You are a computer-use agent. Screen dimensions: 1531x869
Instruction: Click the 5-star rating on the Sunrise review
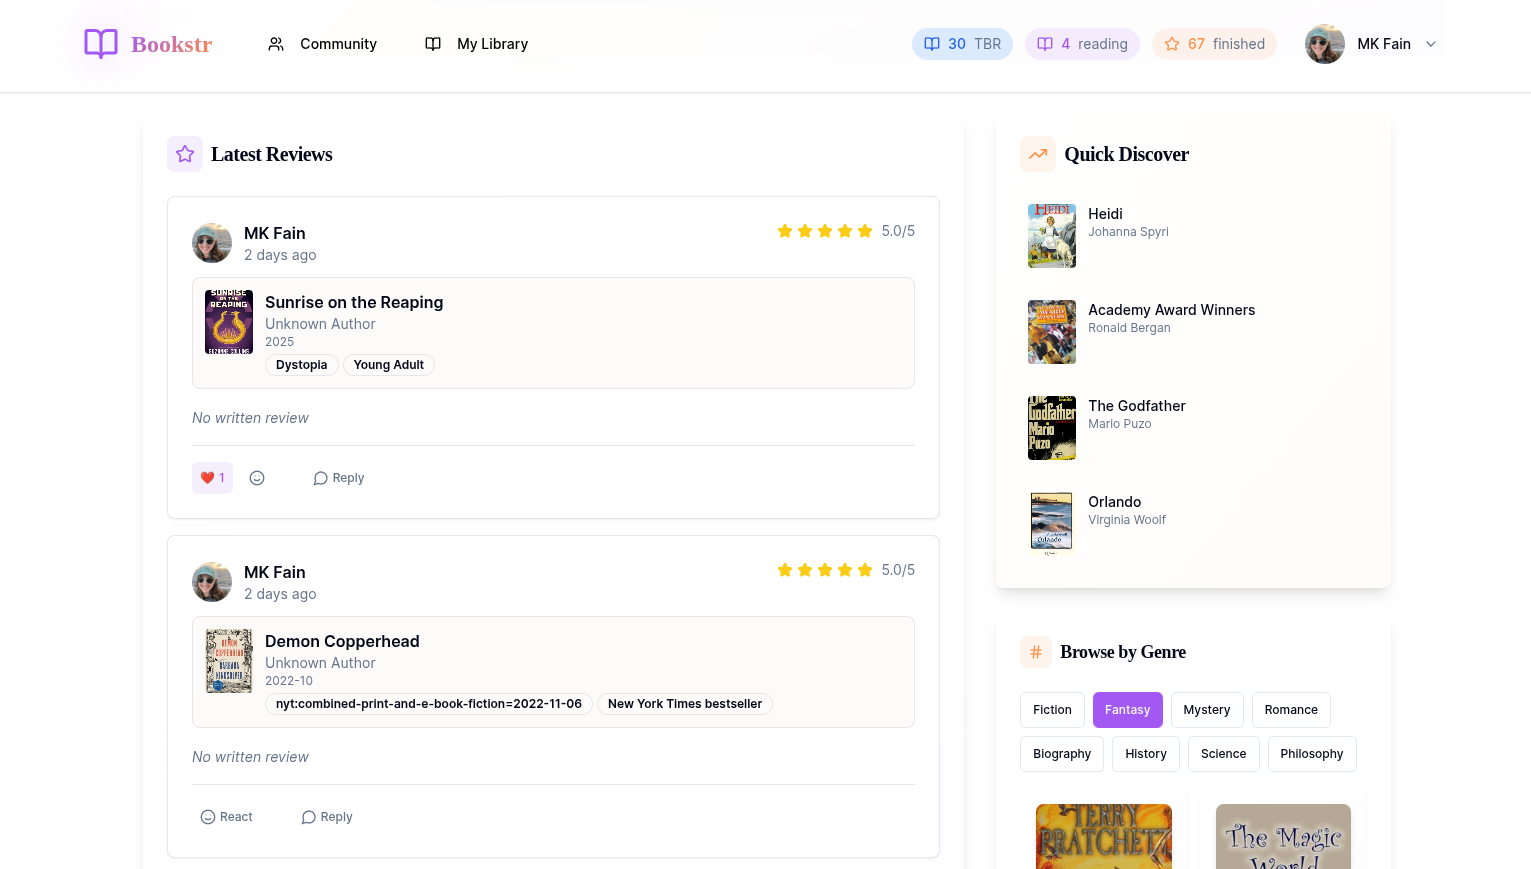pos(824,230)
